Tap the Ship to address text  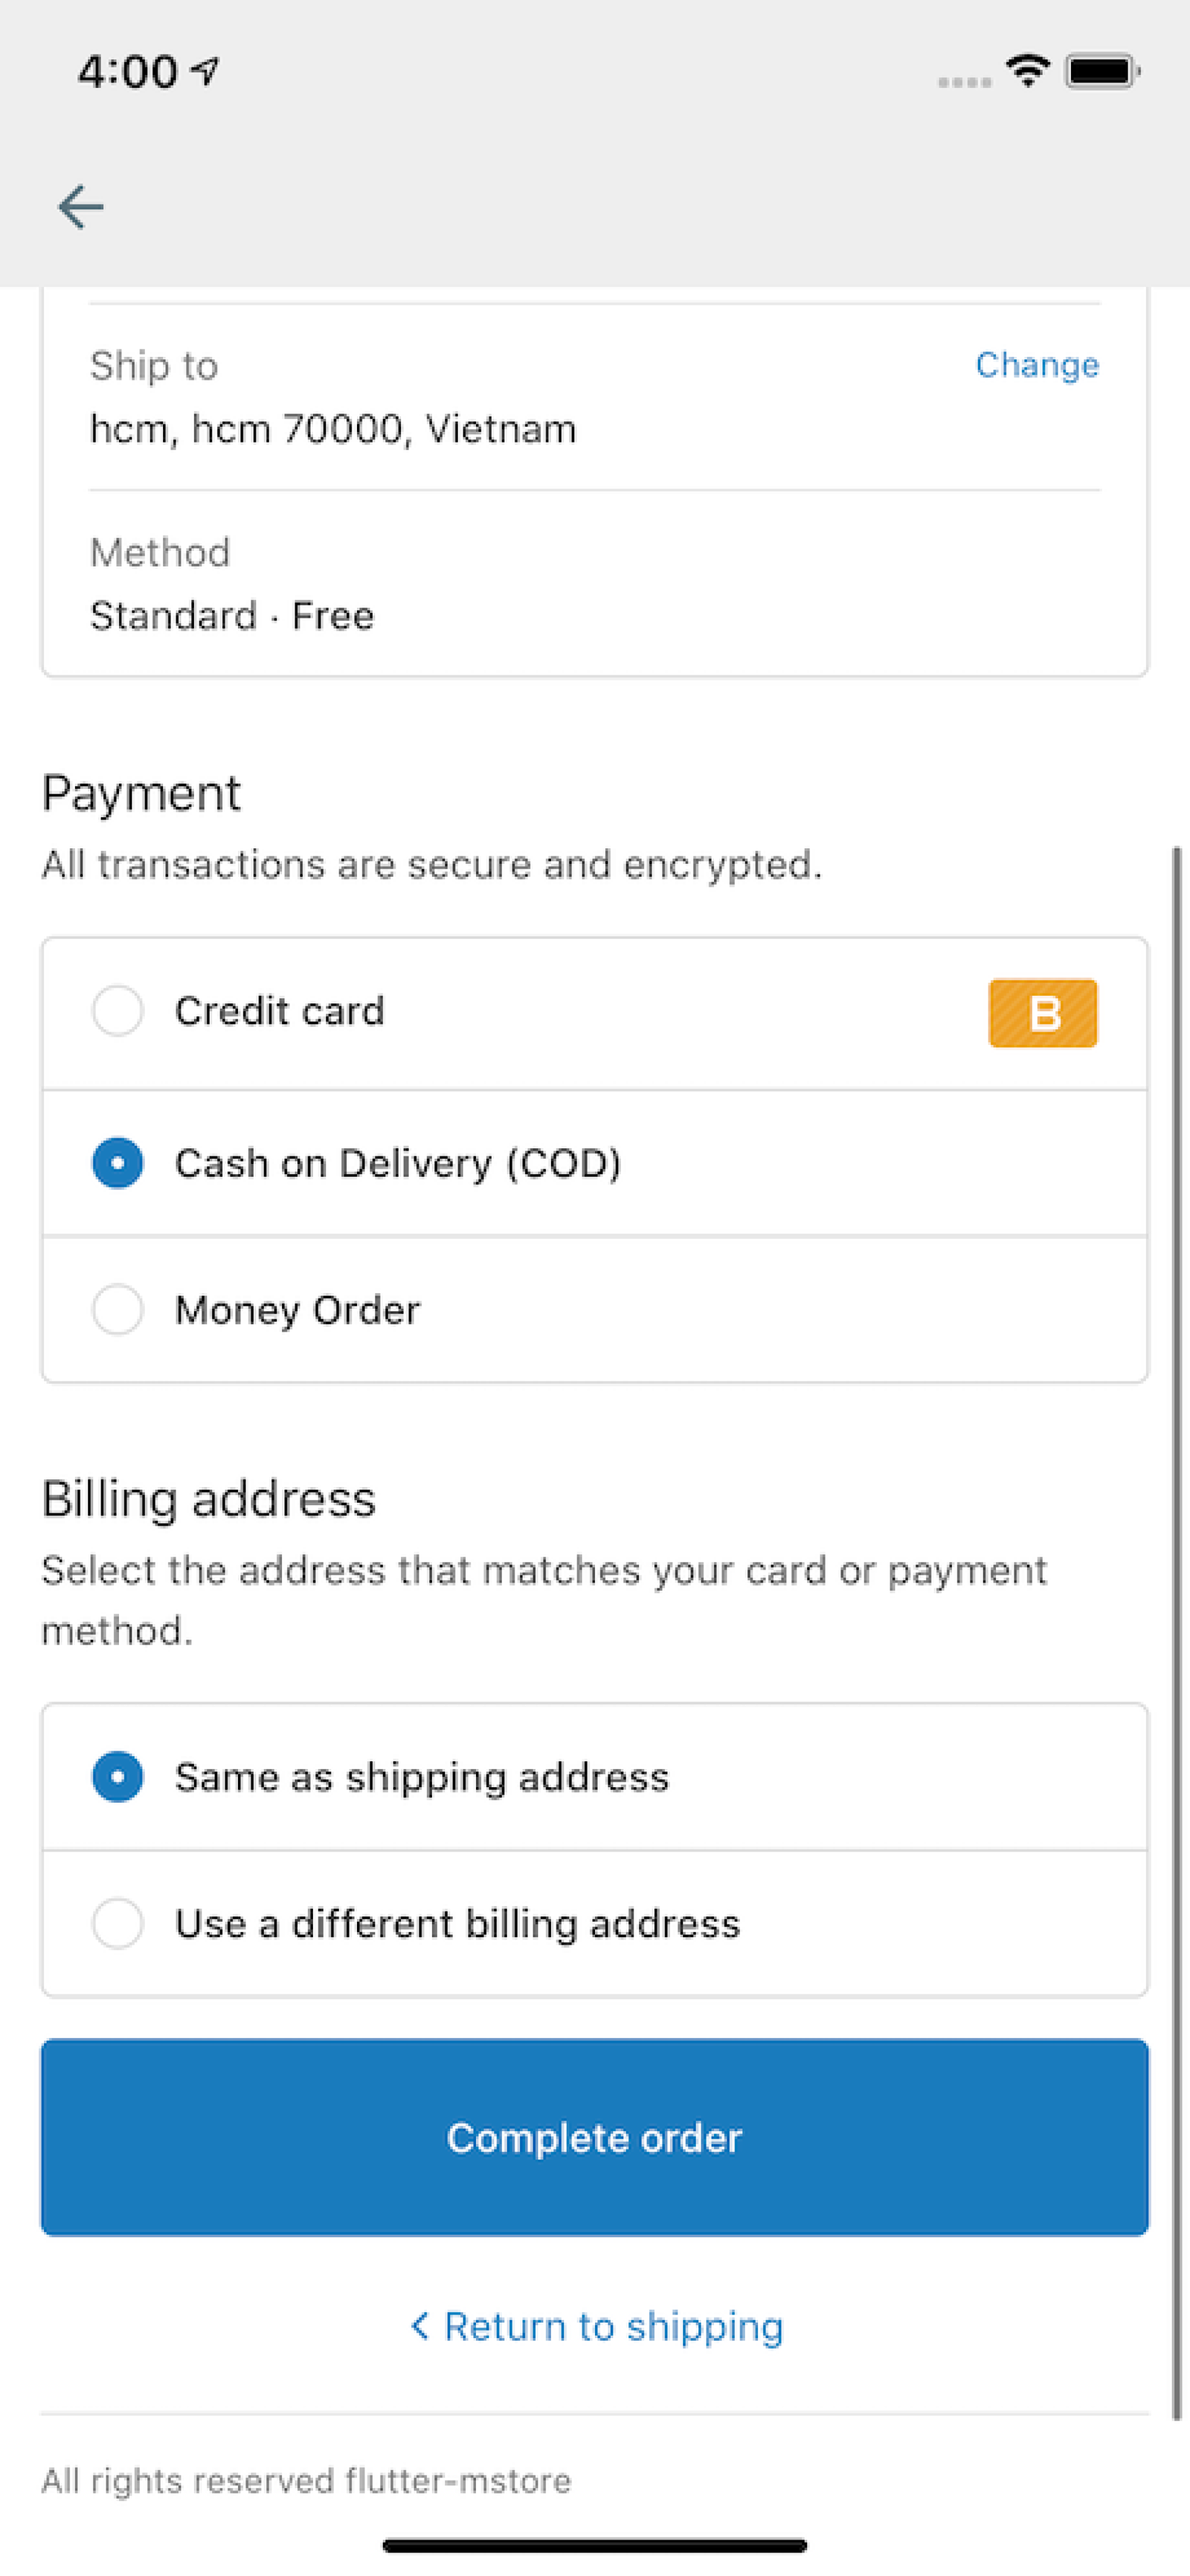tap(333, 429)
